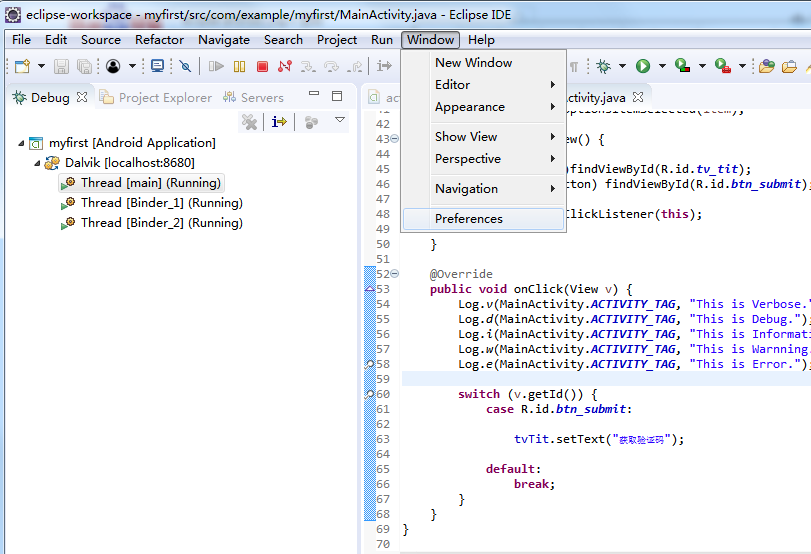Click the green Run button
Viewport: 811px width, 554px height.
[643, 66]
